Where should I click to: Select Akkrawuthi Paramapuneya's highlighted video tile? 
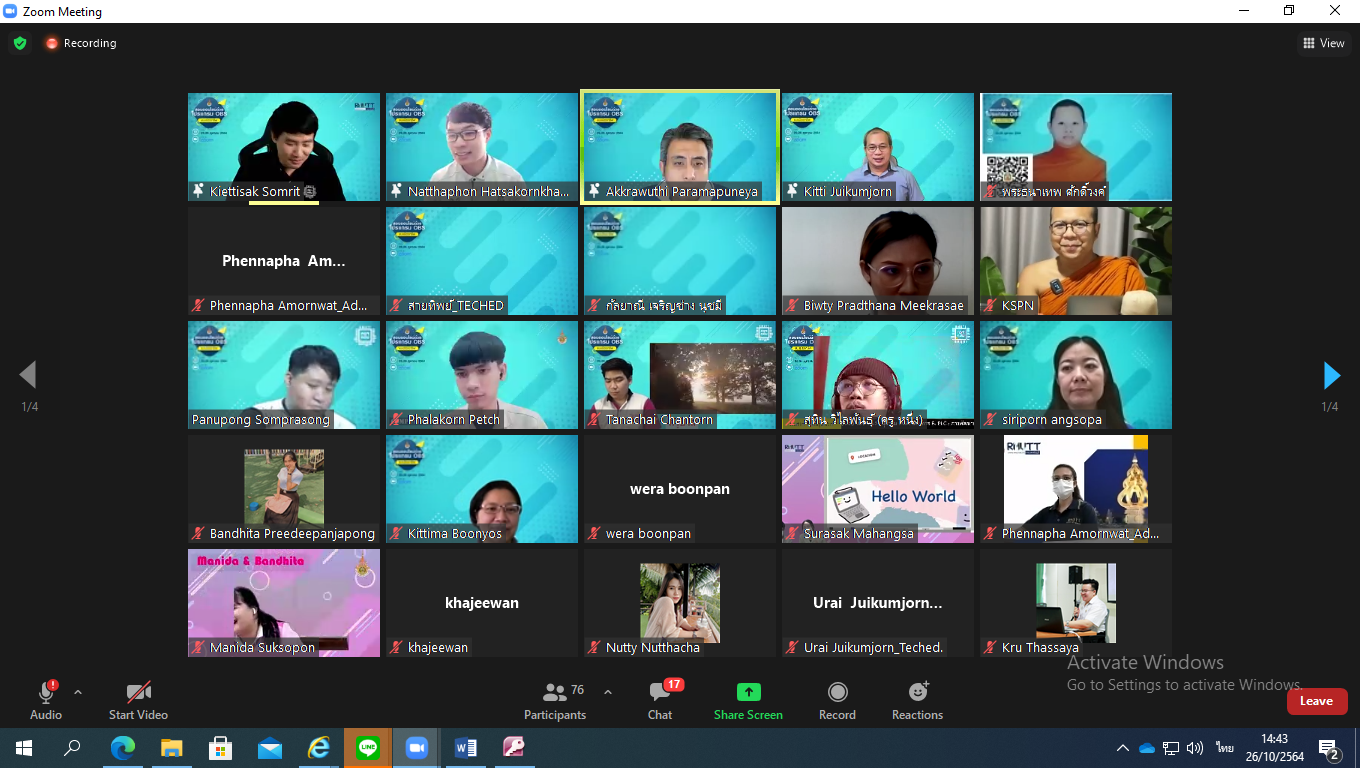pyautogui.click(x=680, y=147)
